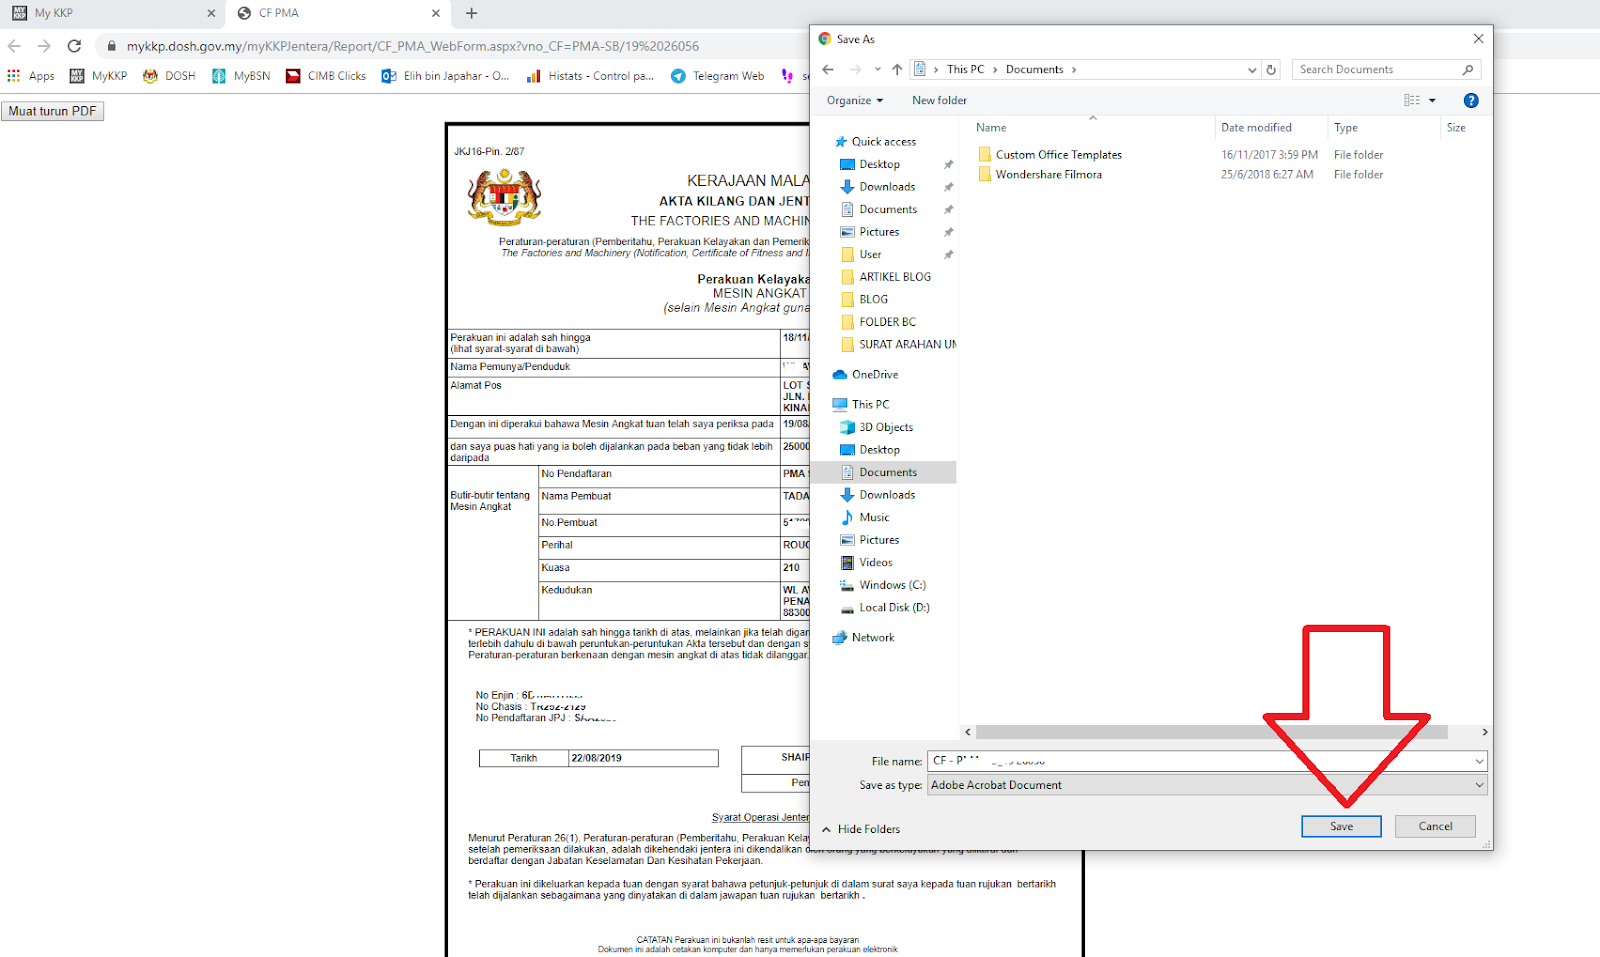Go up one folder level in Save As
This screenshot has width=1600, height=957.
coord(897,68)
